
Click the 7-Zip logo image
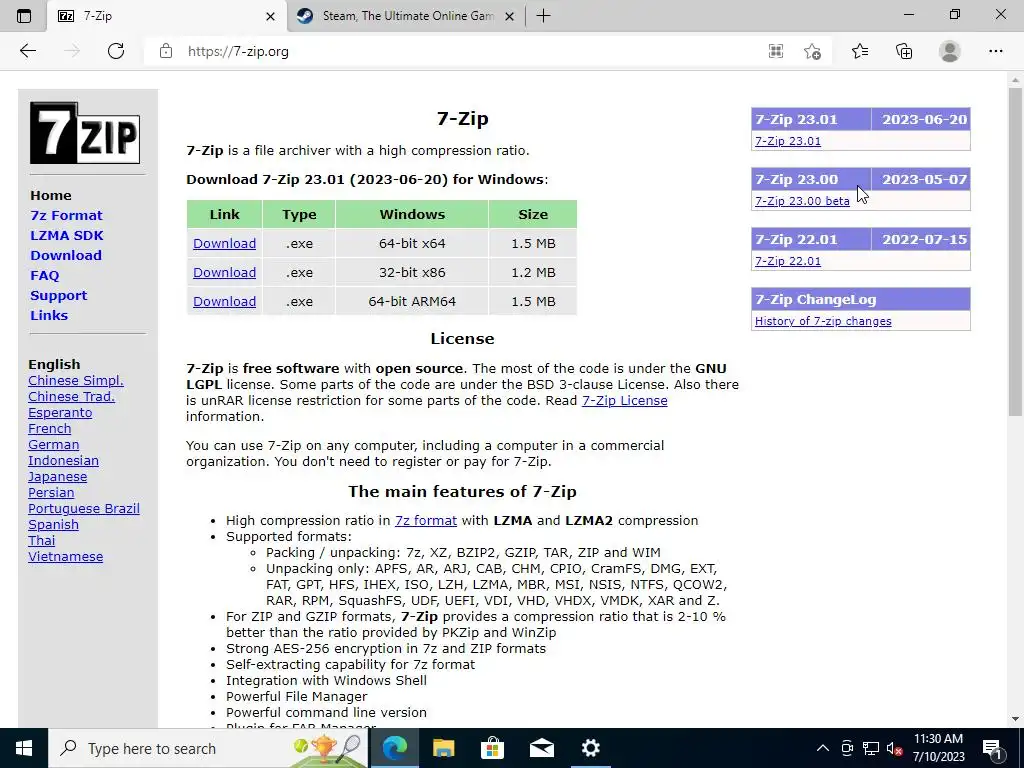[85, 133]
